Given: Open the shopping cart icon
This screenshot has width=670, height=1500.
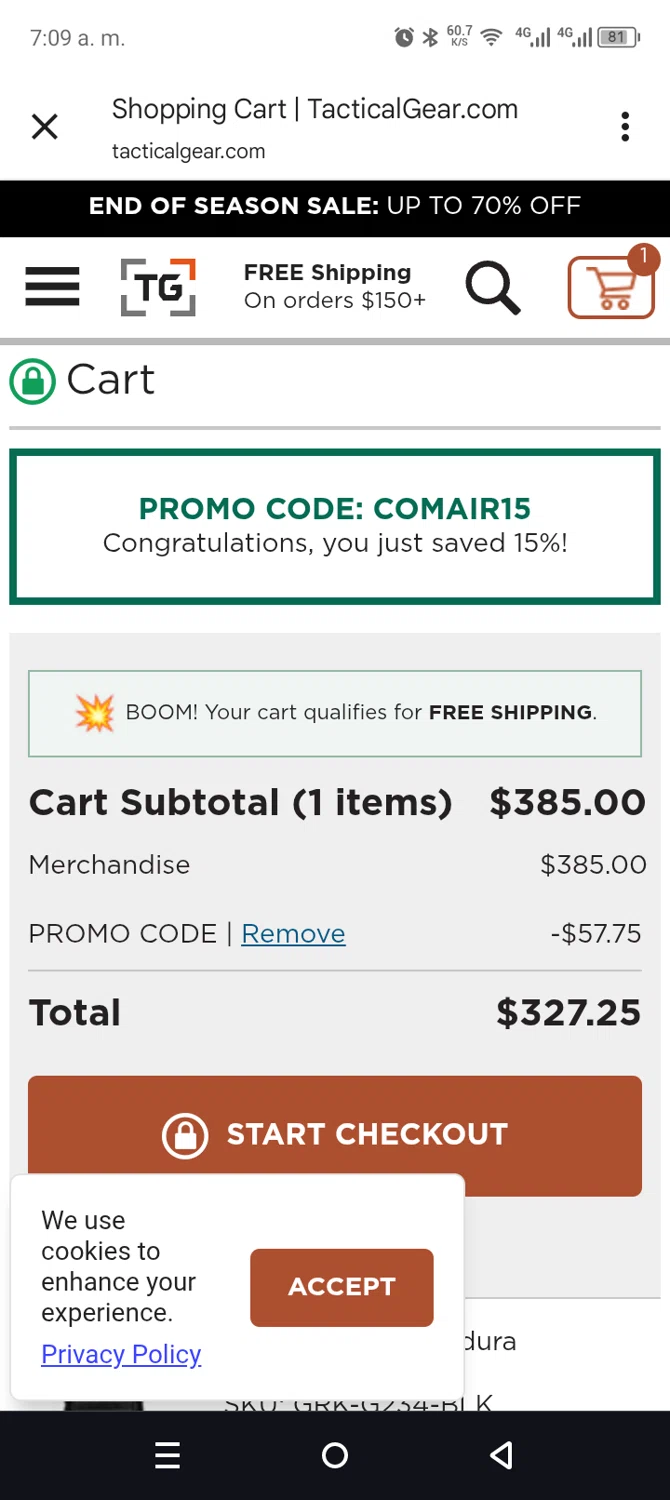Looking at the screenshot, I should (x=609, y=290).
